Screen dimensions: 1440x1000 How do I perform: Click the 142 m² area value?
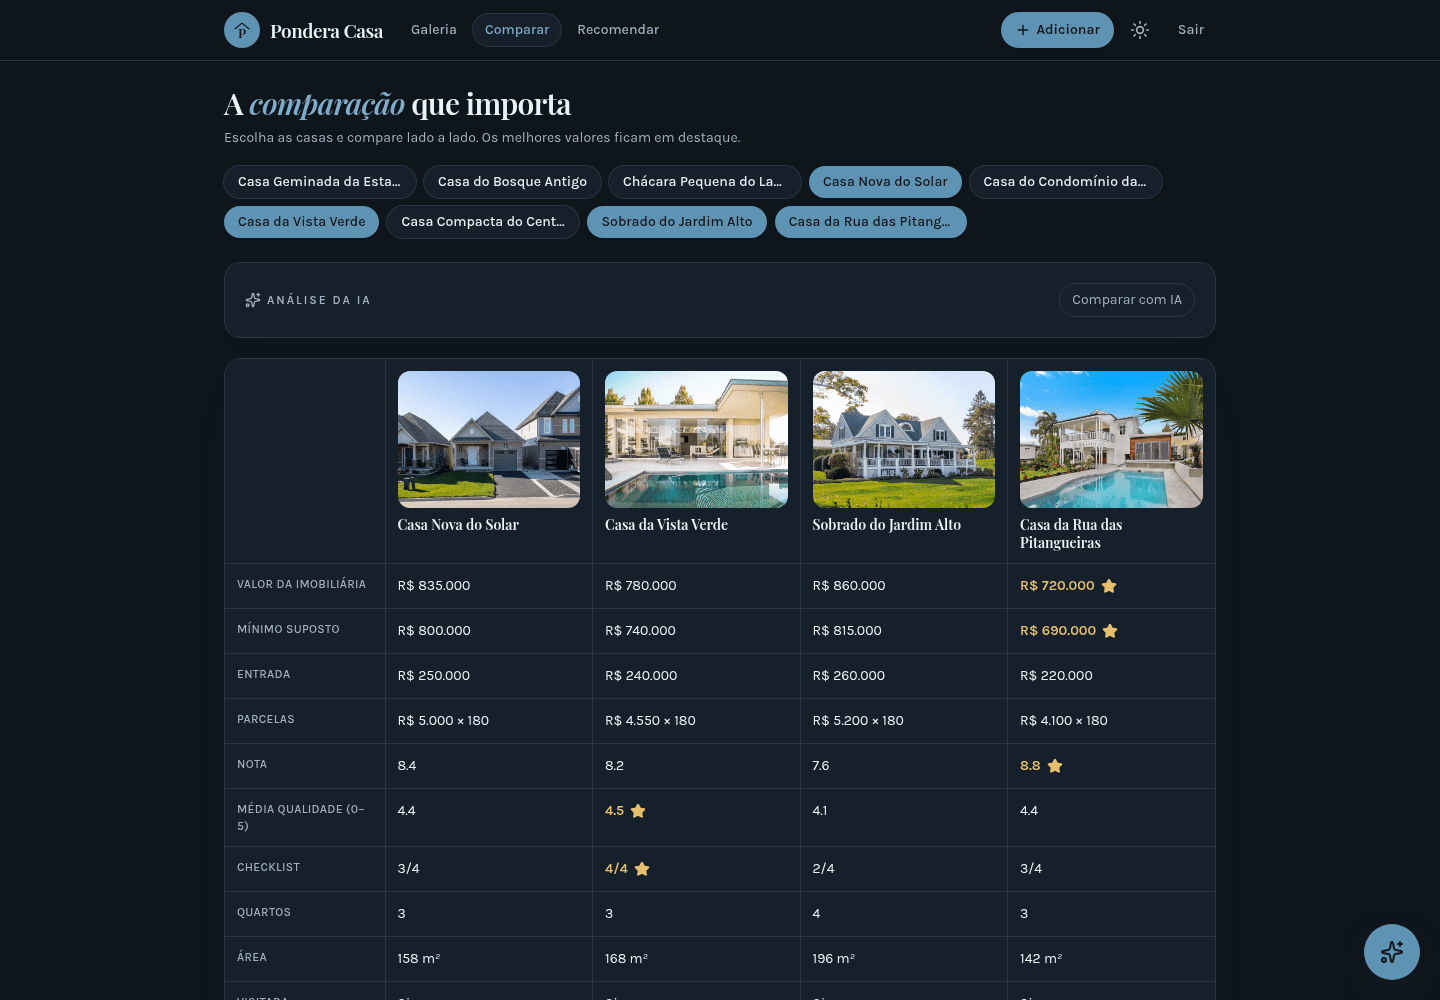[1041, 959]
